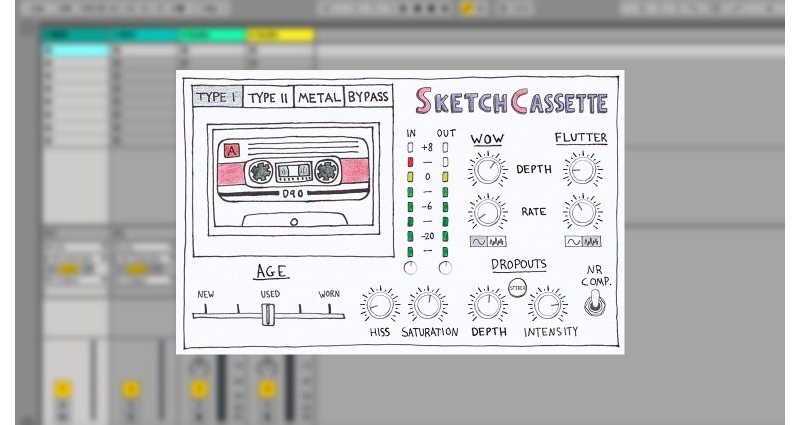Select the highlighted cyan clip slot in Ableton
This screenshot has height=425, width=800.
point(76,50)
